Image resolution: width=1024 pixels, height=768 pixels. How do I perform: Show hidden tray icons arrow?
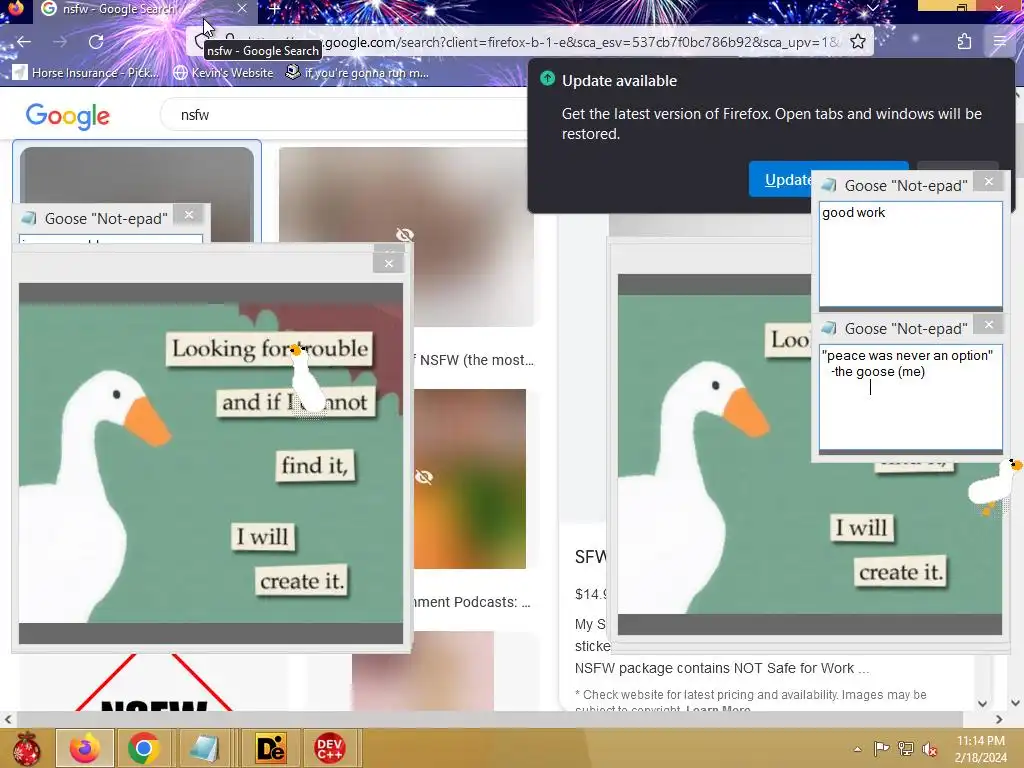[x=857, y=749]
